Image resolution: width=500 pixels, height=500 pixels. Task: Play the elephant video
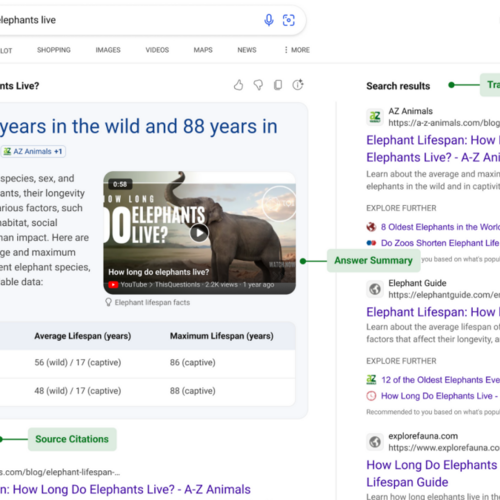[x=199, y=233]
